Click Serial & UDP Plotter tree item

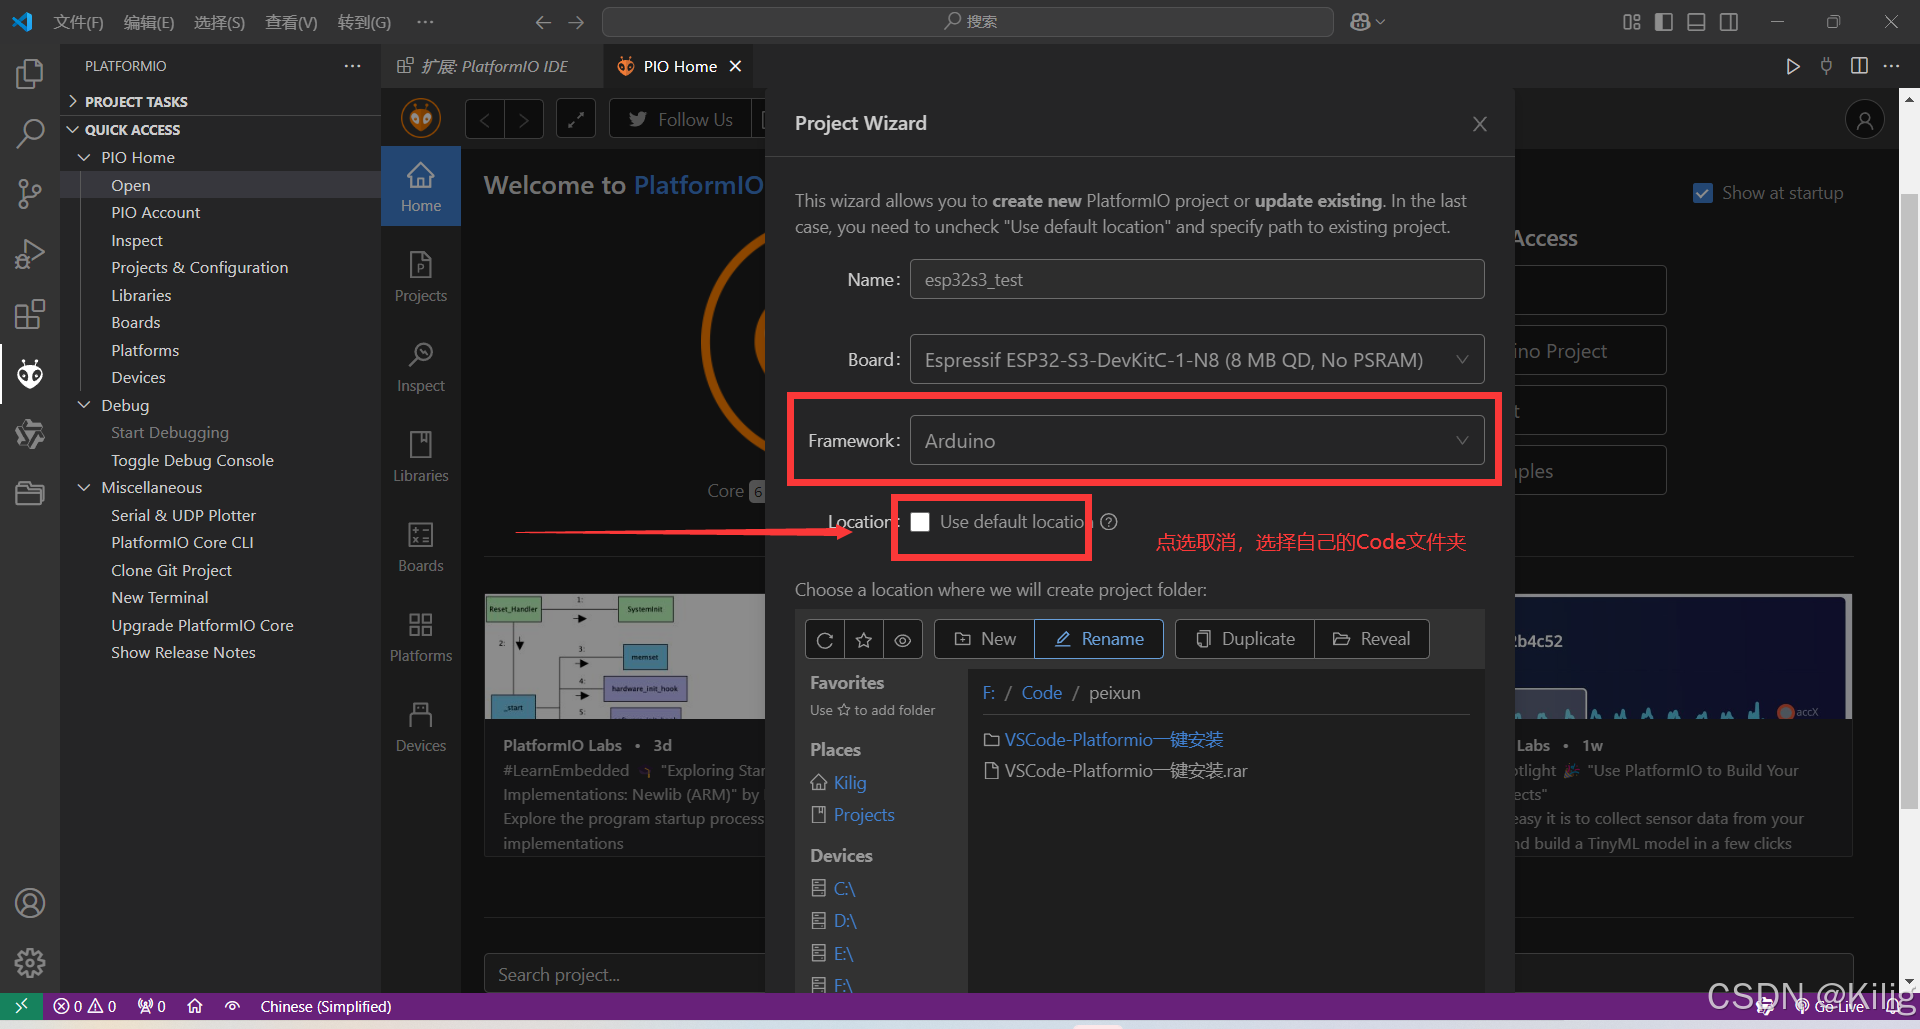(183, 515)
